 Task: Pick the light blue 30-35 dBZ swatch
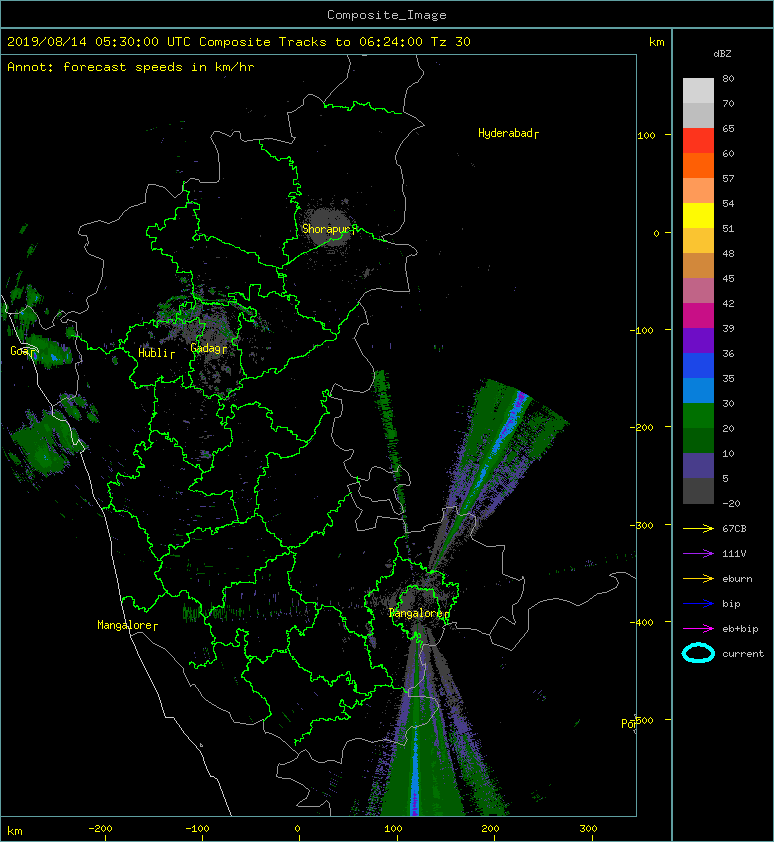point(698,390)
